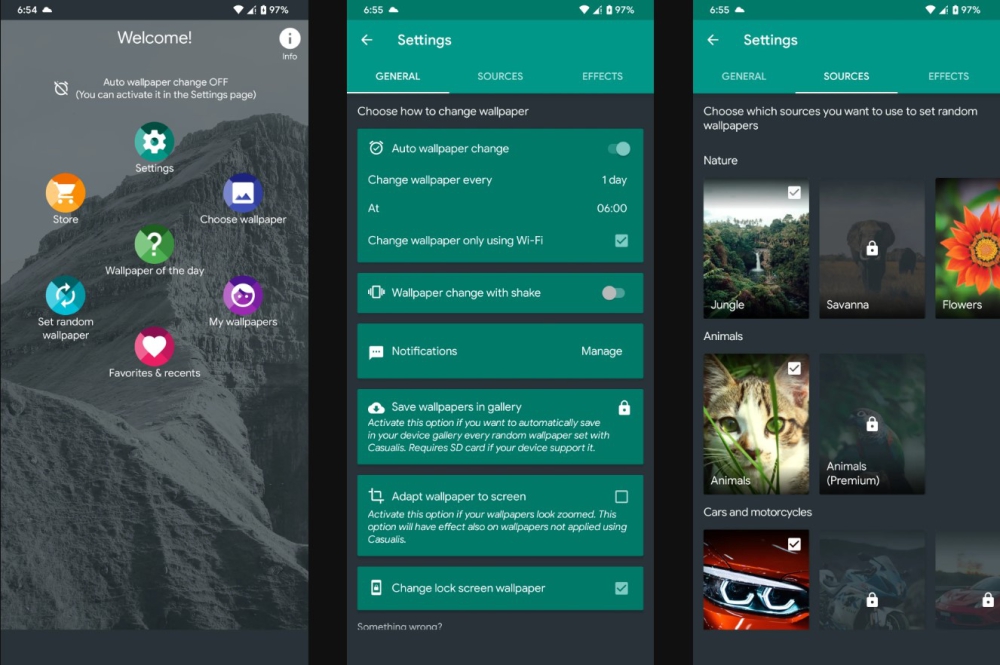
Task: Tap the locked Savanna source thumbnail
Action: point(872,249)
